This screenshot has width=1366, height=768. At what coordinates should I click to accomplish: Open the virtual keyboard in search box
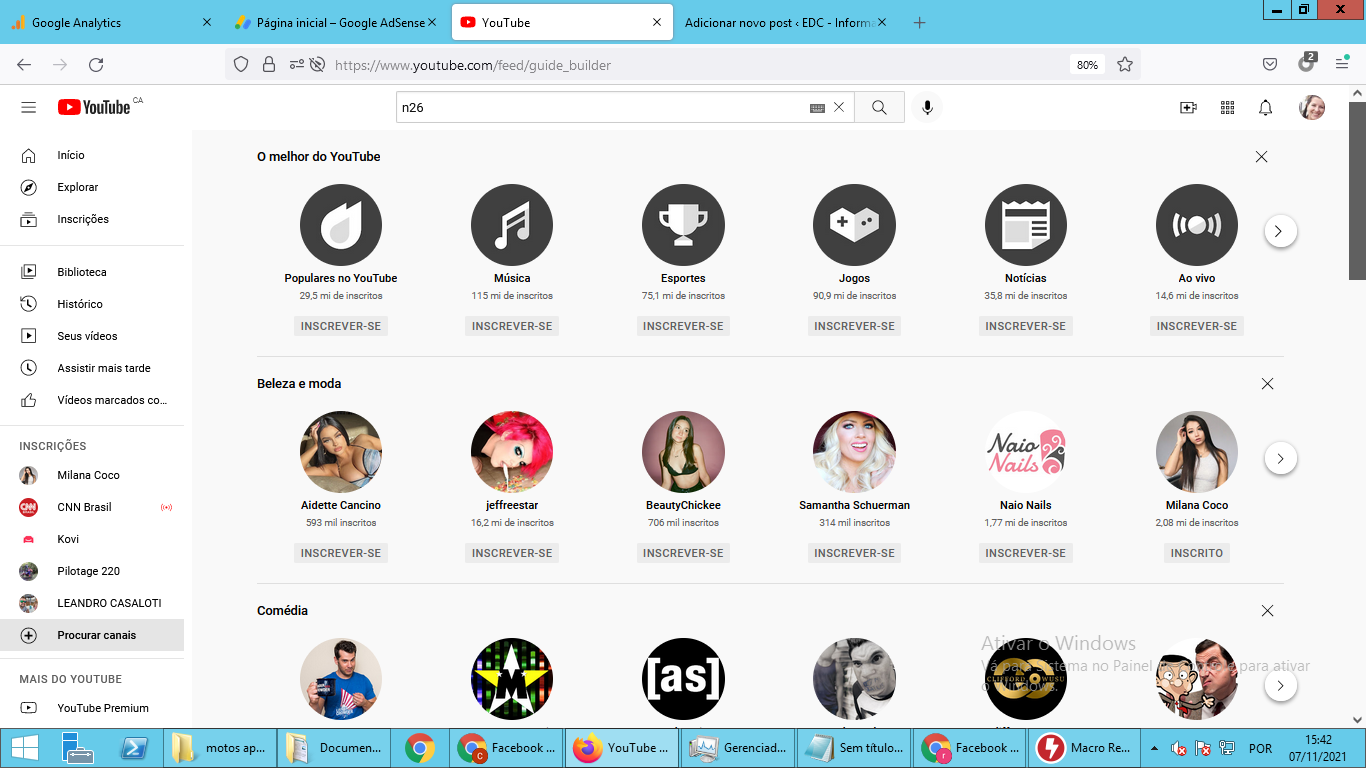pos(817,108)
